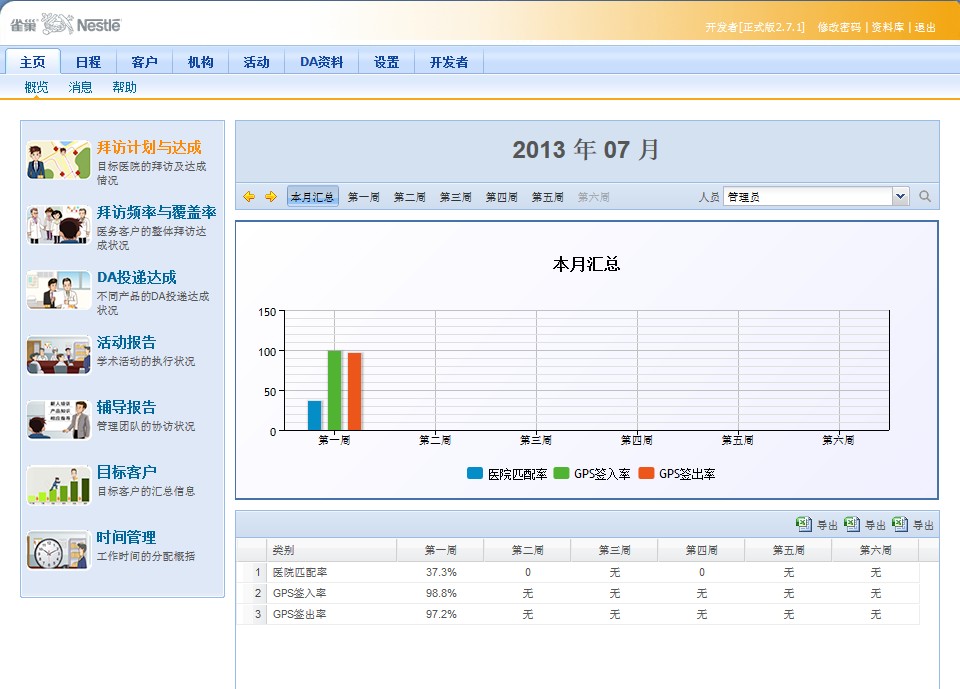This screenshot has width=960, height=689.
Task: Click 第六周 table column header
Action: click(875, 550)
